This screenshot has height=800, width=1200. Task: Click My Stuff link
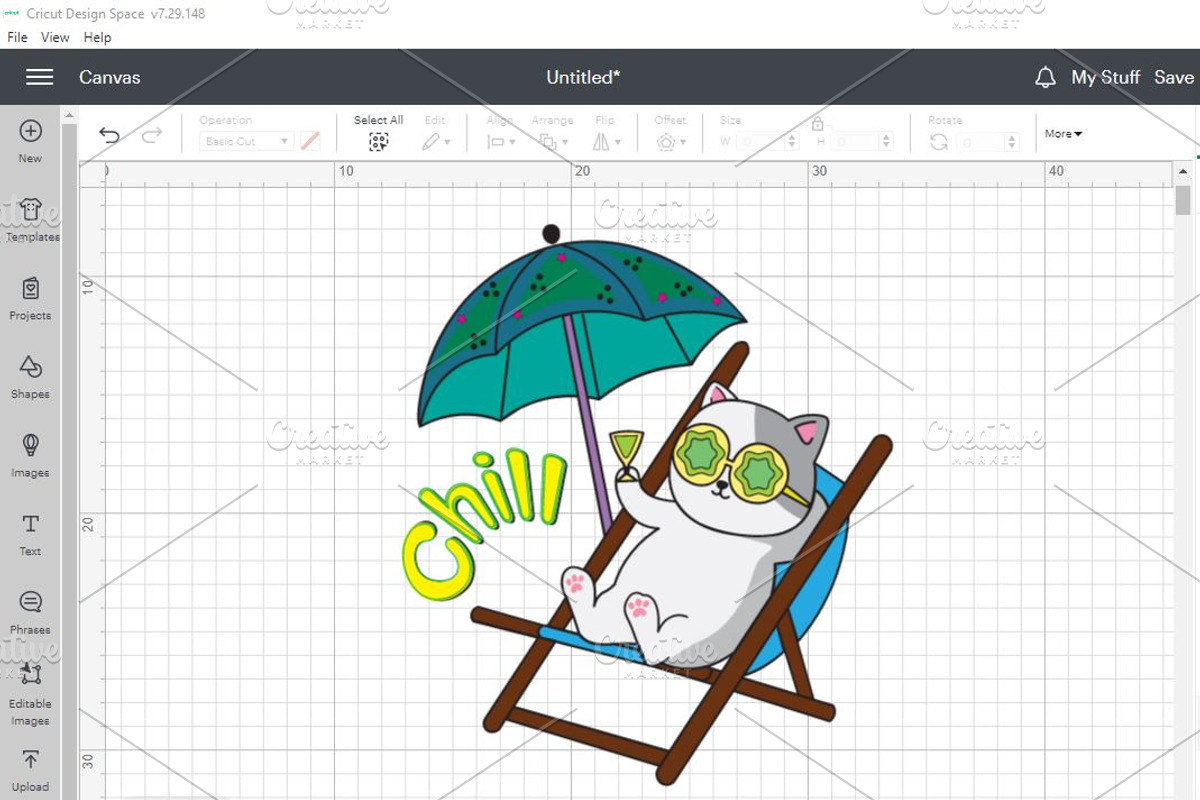(1105, 77)
